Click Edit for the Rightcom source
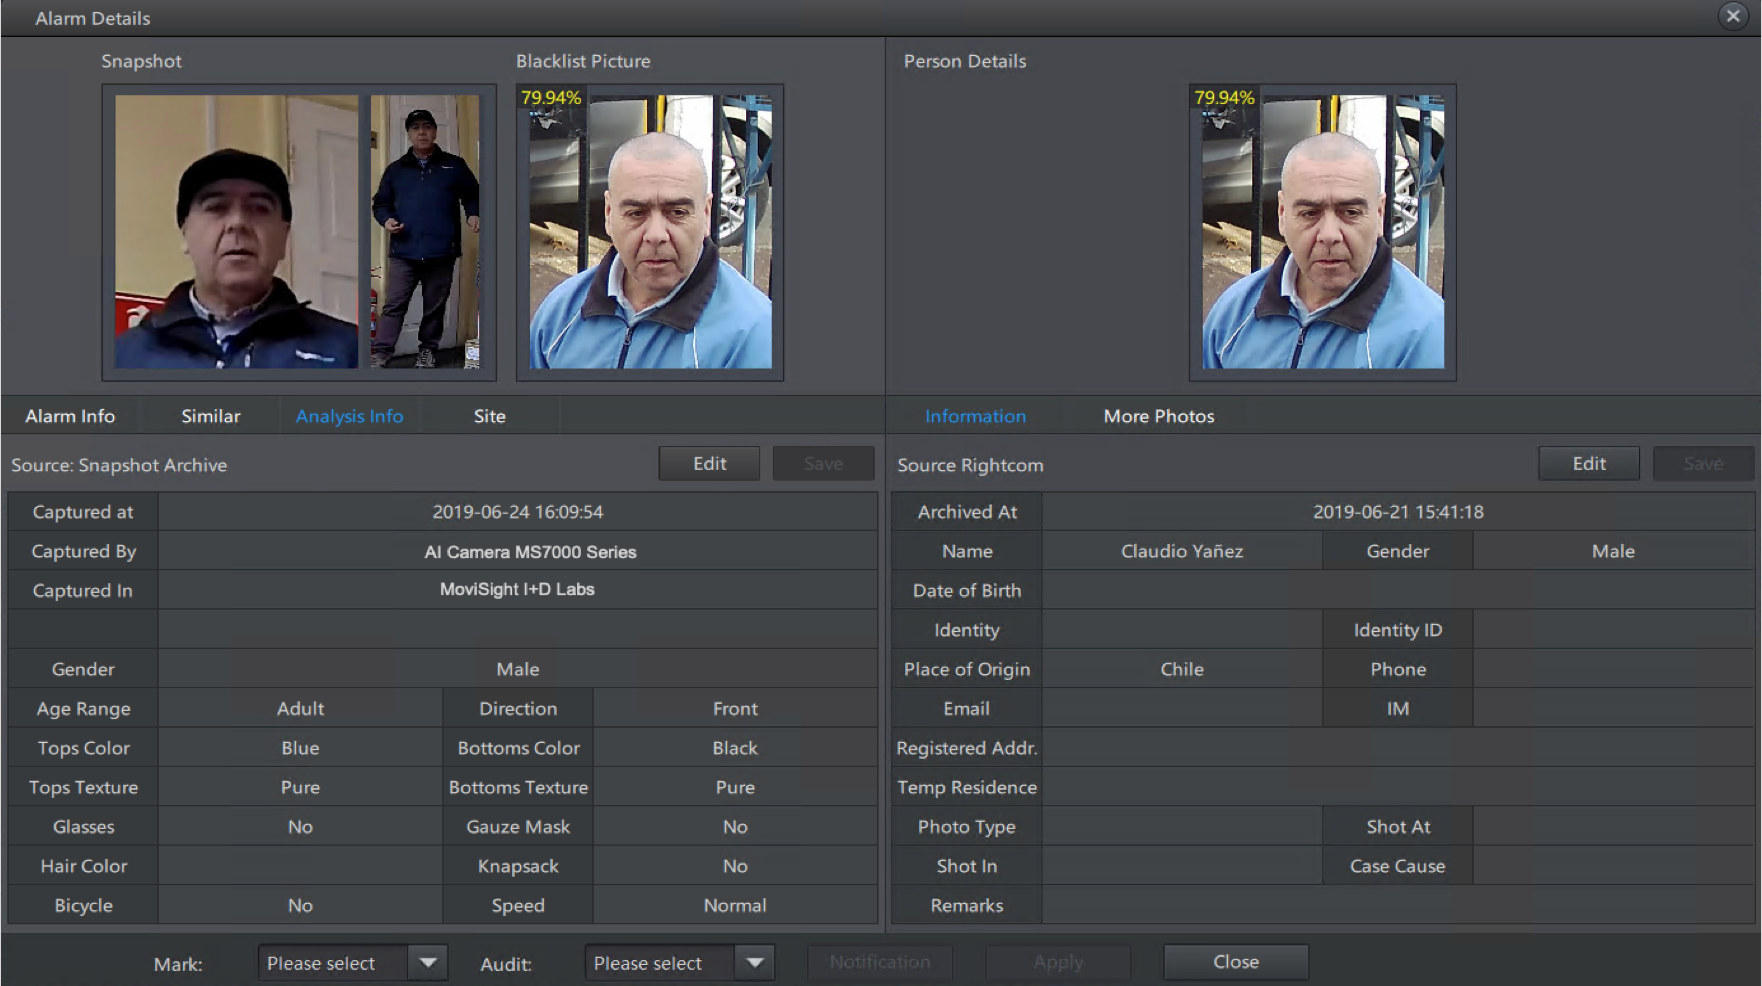This screenshot has height=986, width=1762. coord(1588,464)
